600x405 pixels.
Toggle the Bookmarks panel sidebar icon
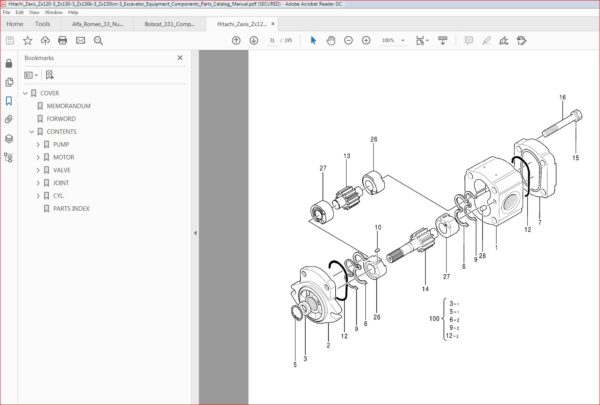click(9, 101)
